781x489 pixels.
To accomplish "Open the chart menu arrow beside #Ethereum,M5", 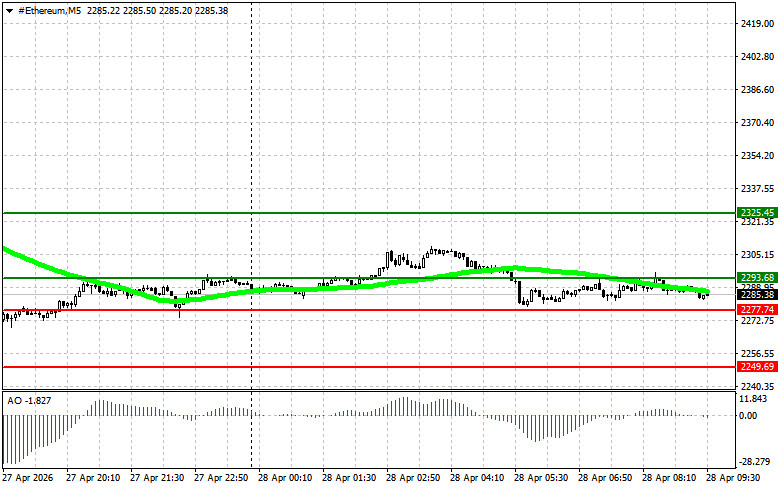I will [9, 10].
